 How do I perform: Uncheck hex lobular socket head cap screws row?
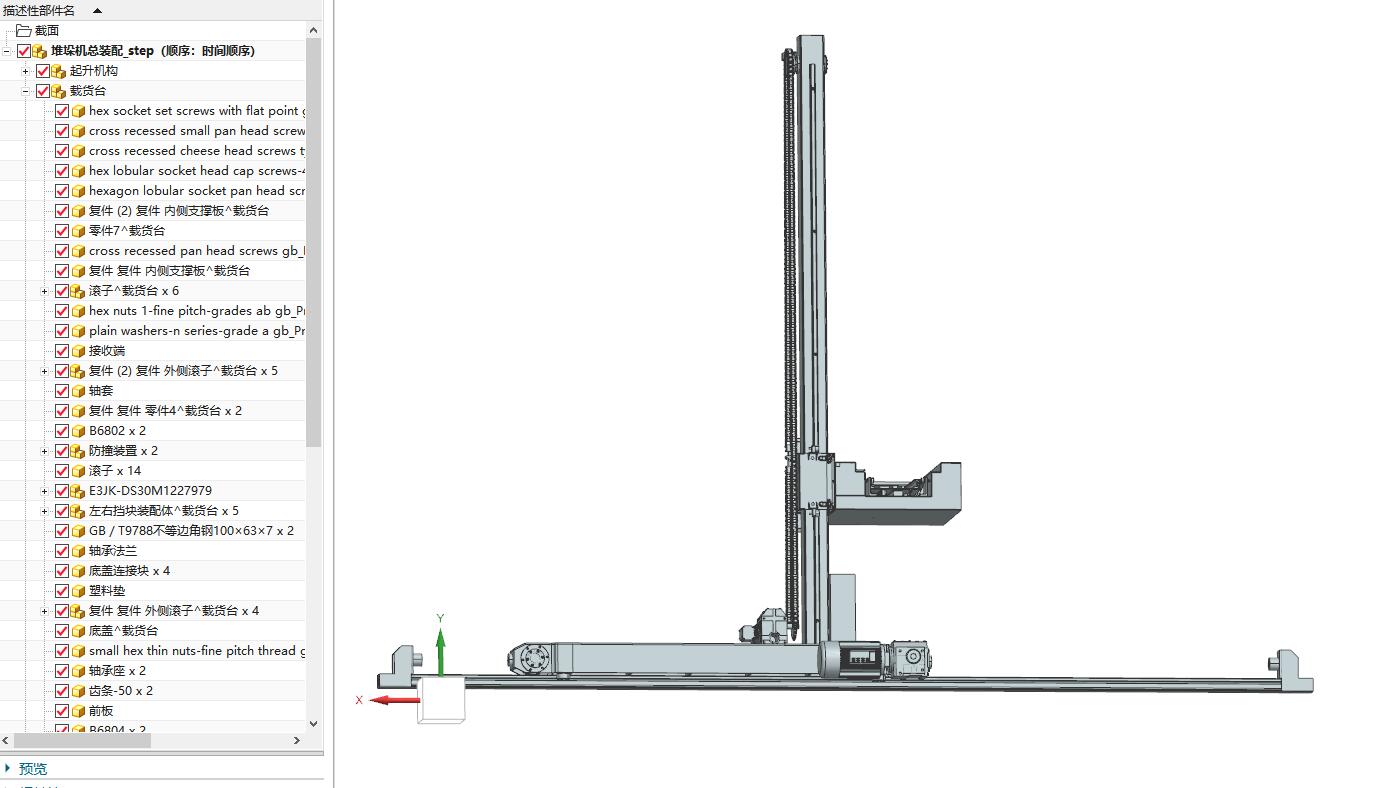62,170
